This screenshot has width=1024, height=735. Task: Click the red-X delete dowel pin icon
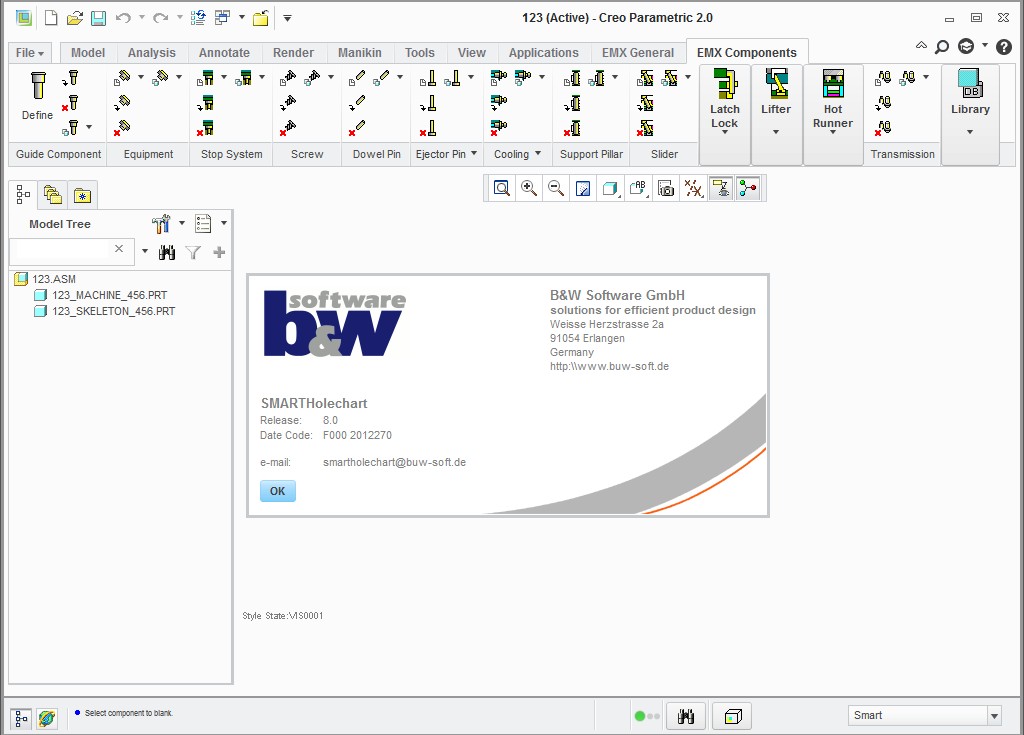pyautogui.click(x=357, y=127)
